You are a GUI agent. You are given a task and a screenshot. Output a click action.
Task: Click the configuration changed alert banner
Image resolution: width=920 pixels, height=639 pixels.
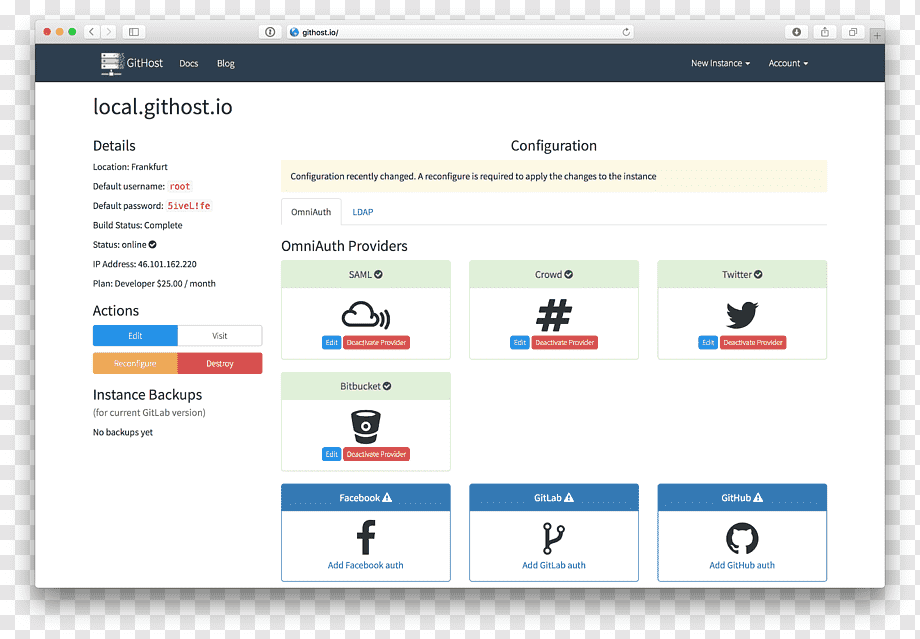[x=554, y=176]
